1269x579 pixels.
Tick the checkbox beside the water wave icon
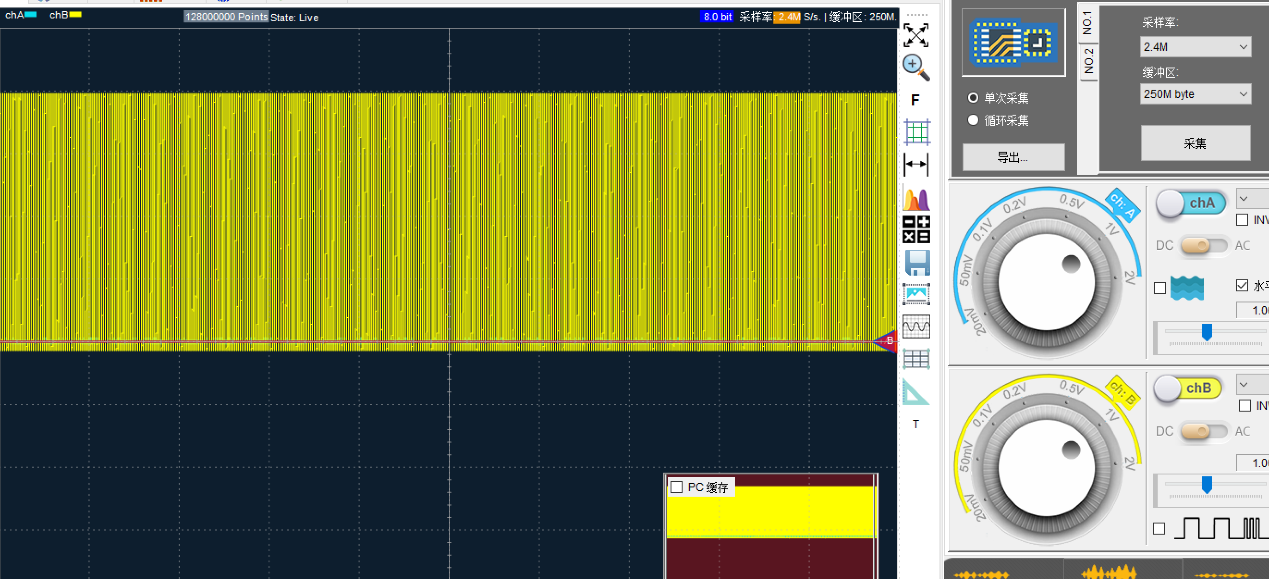(x=1160, y=288)
